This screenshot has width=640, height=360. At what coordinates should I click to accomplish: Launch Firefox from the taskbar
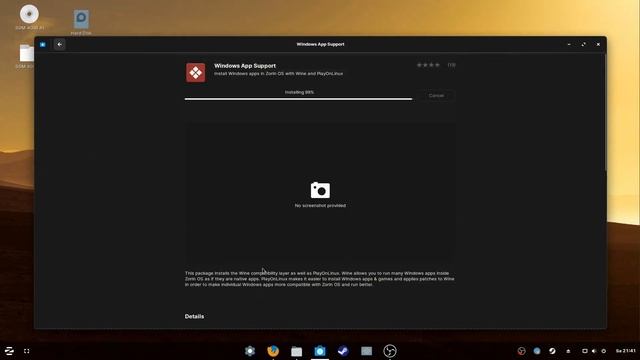pyautogui.click(x=273, y=351)
